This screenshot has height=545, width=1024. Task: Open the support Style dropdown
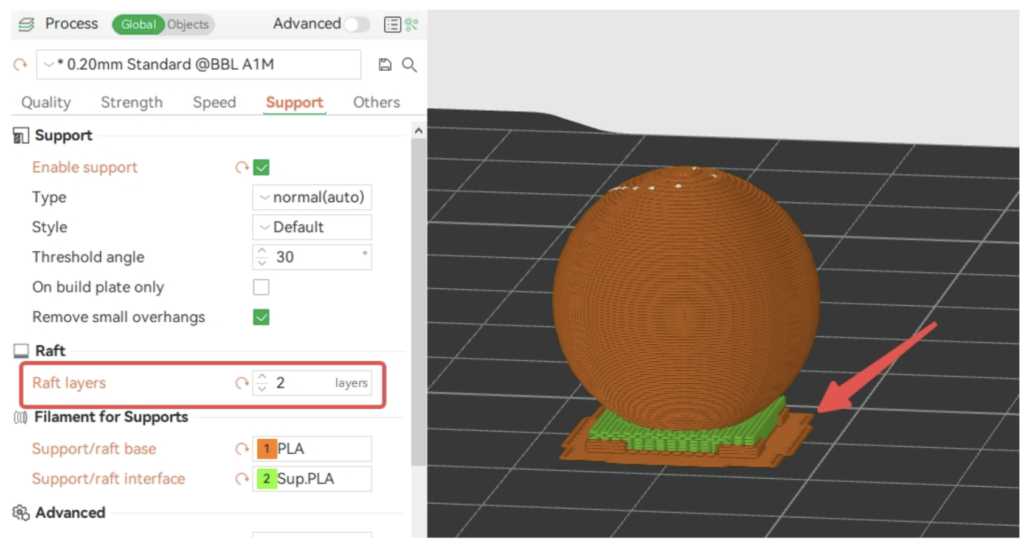(x=312, y=227)
